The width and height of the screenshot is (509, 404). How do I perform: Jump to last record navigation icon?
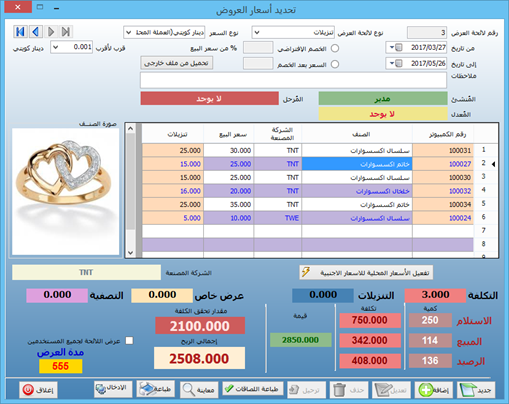click(66, 32)
